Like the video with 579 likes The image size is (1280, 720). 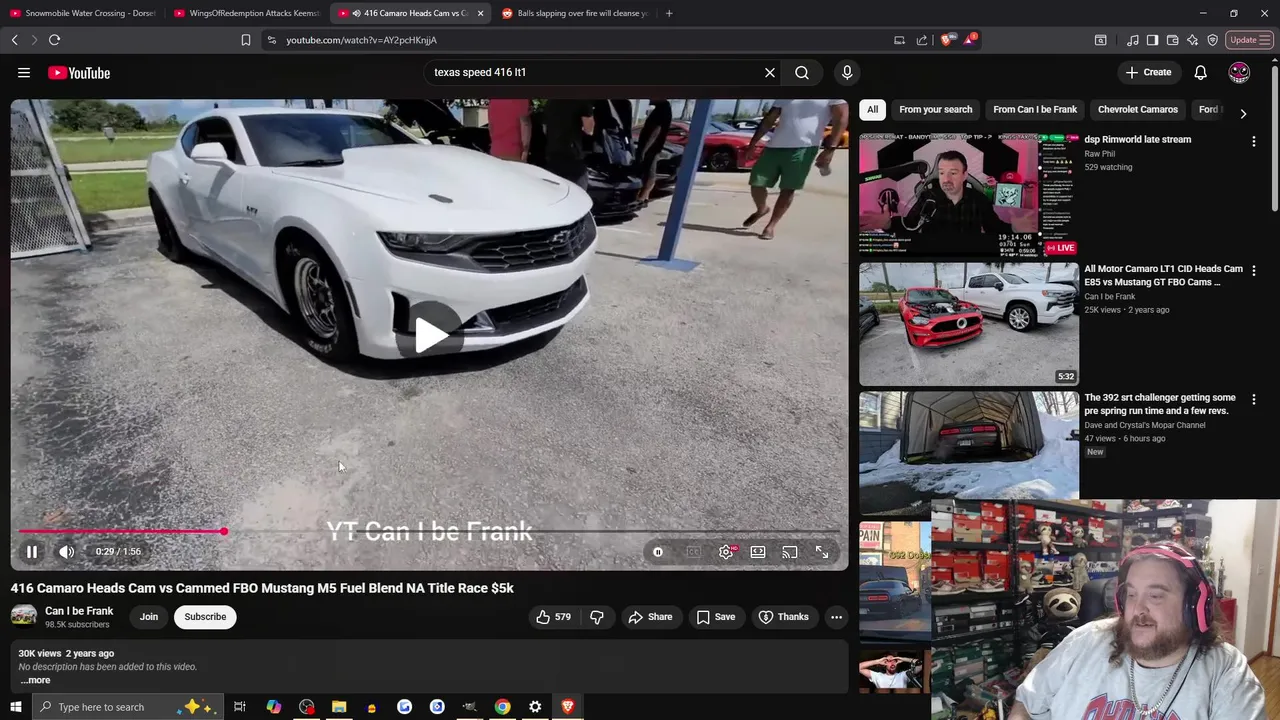pos(553,617)
